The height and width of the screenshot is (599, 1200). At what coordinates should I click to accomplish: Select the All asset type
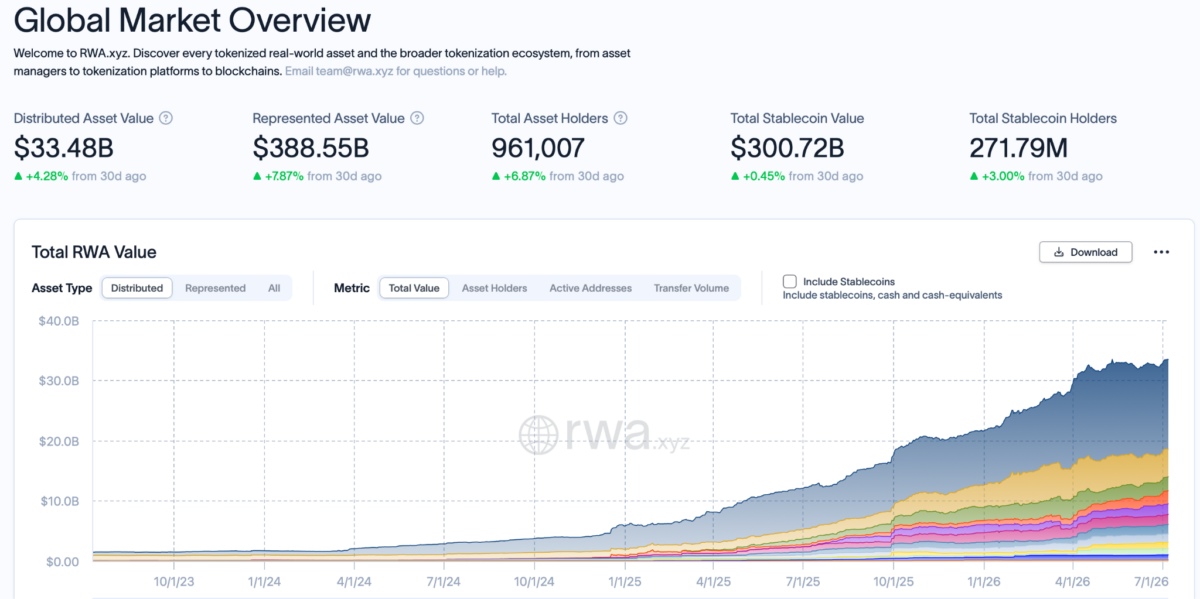tap(274, 288)
